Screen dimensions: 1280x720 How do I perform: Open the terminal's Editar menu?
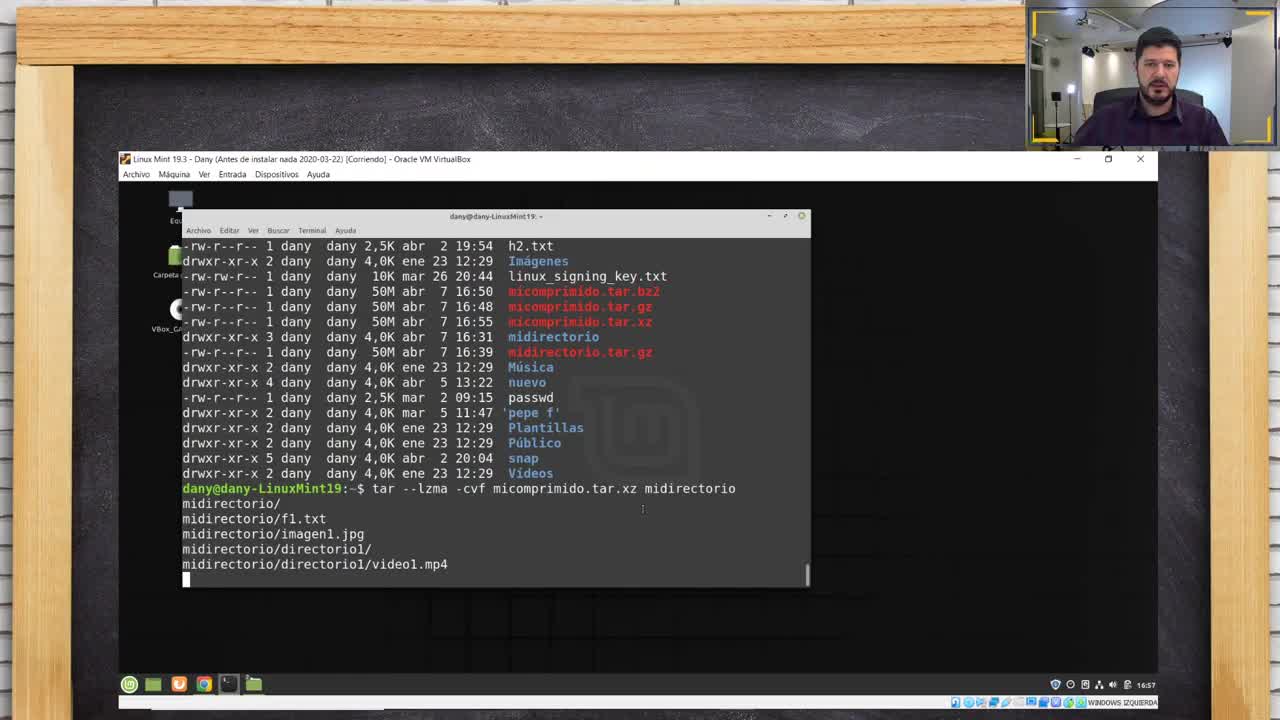[229, 231]
